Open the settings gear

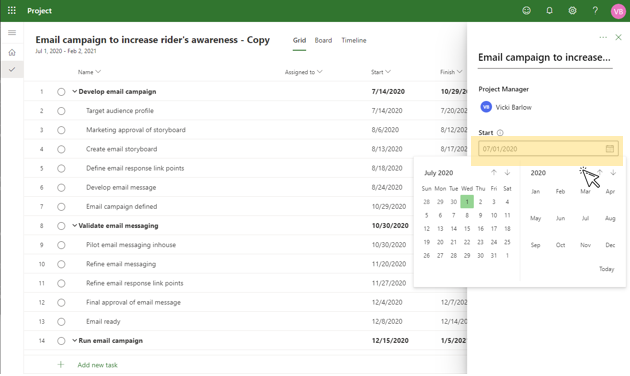point(572,11)
